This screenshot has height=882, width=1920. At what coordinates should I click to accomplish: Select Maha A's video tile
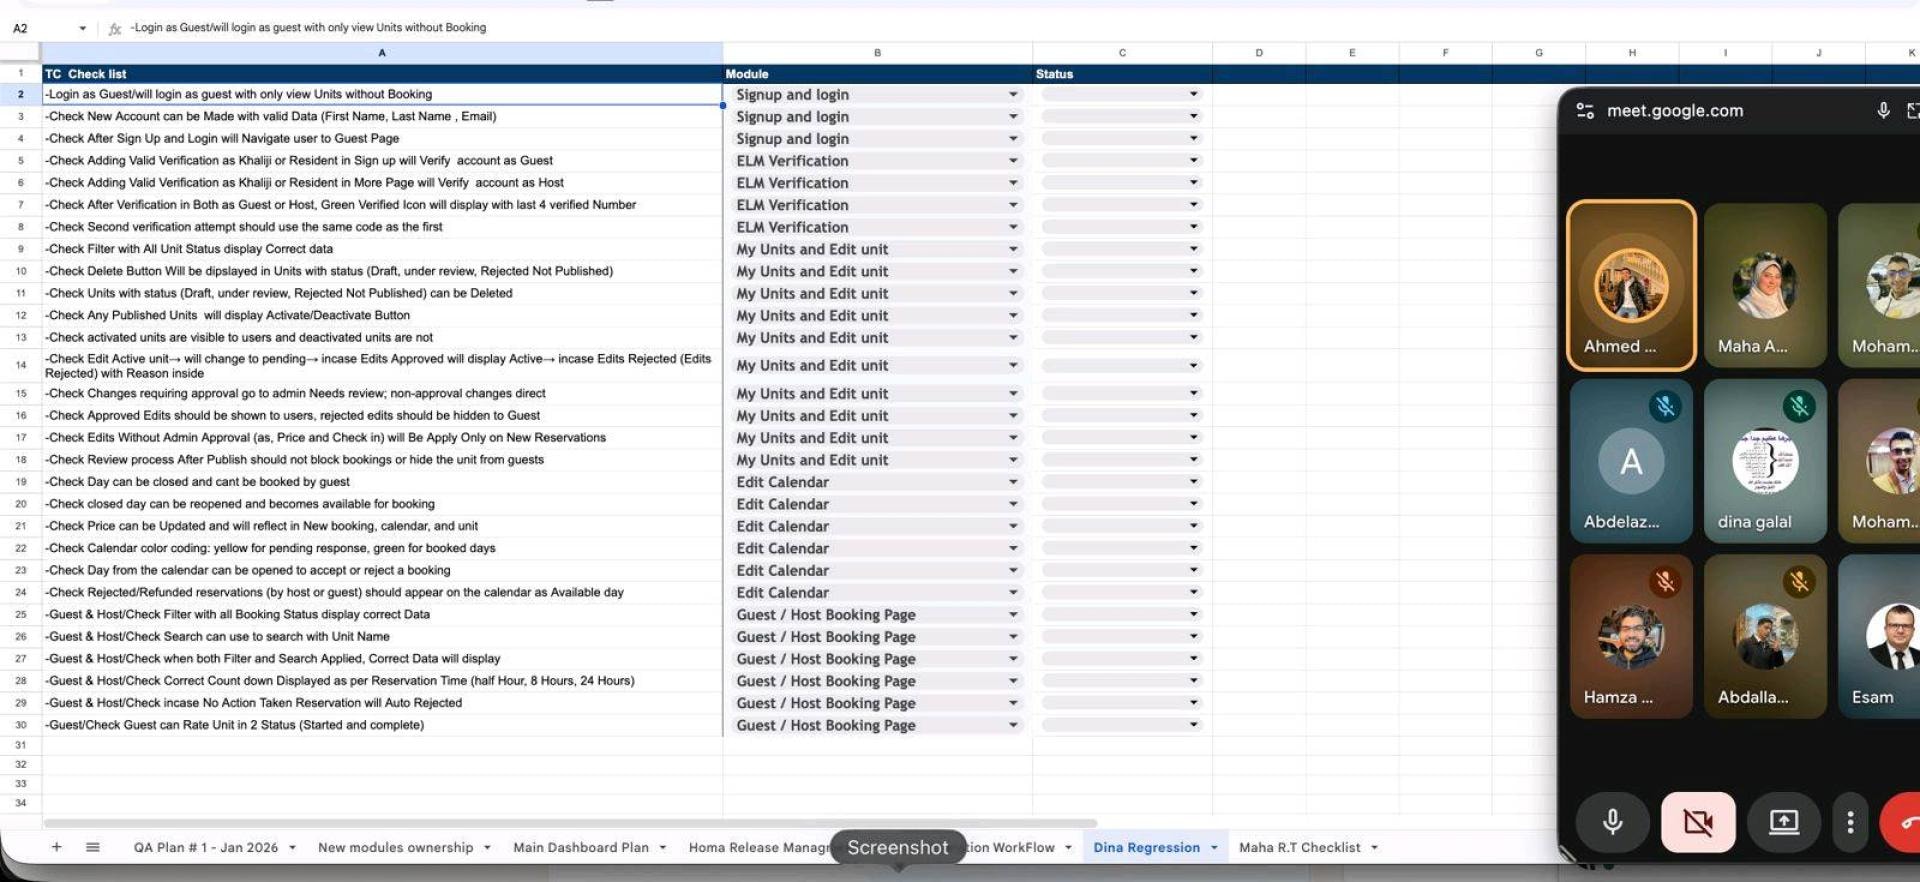[1765, 285]
